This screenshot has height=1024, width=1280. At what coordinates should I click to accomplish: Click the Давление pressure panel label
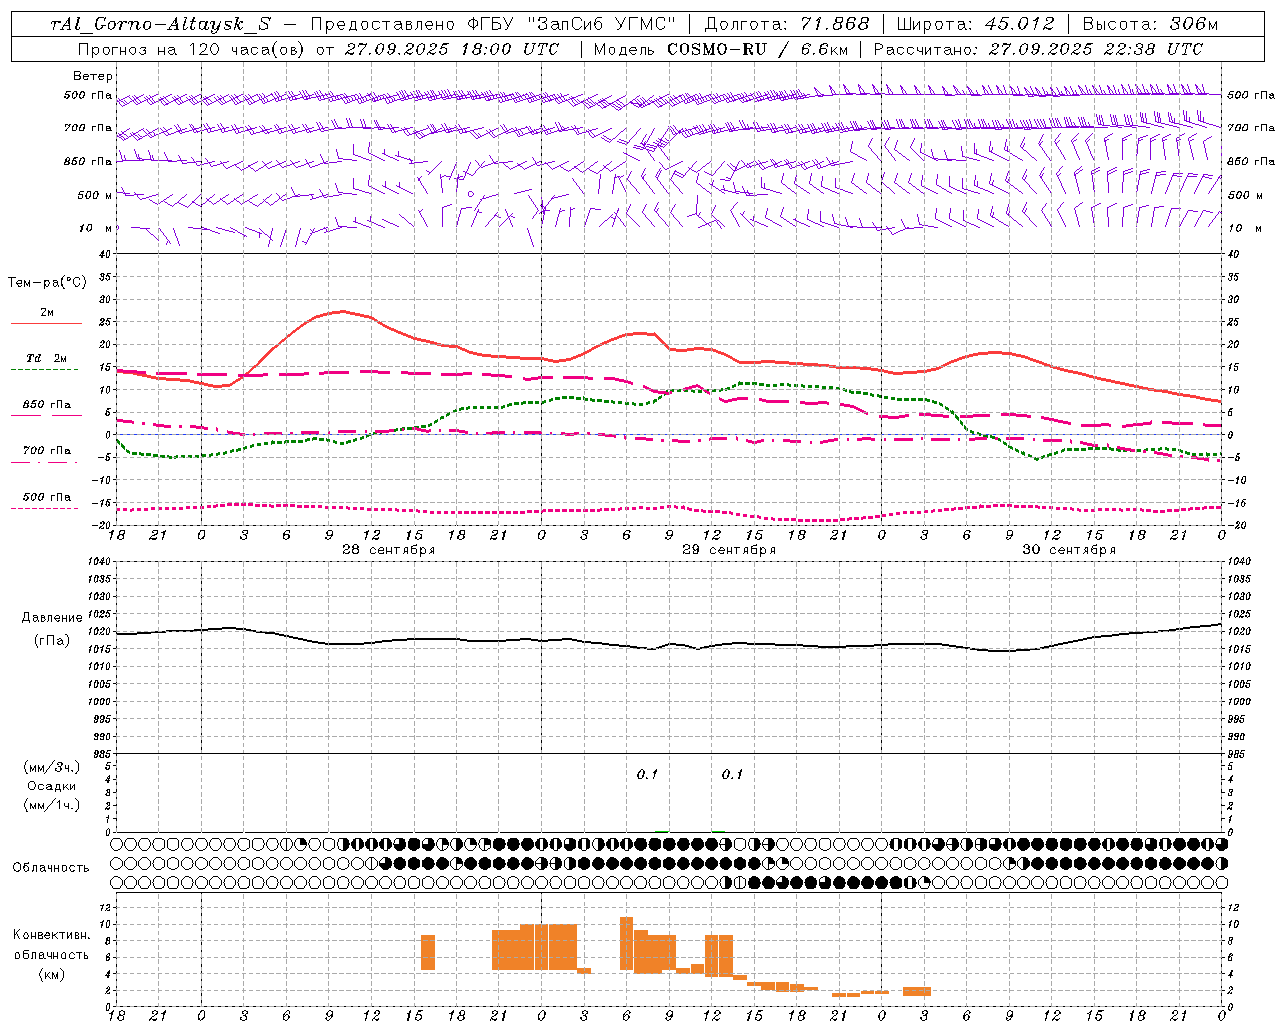pyautogui.click(x=52, y=618)
